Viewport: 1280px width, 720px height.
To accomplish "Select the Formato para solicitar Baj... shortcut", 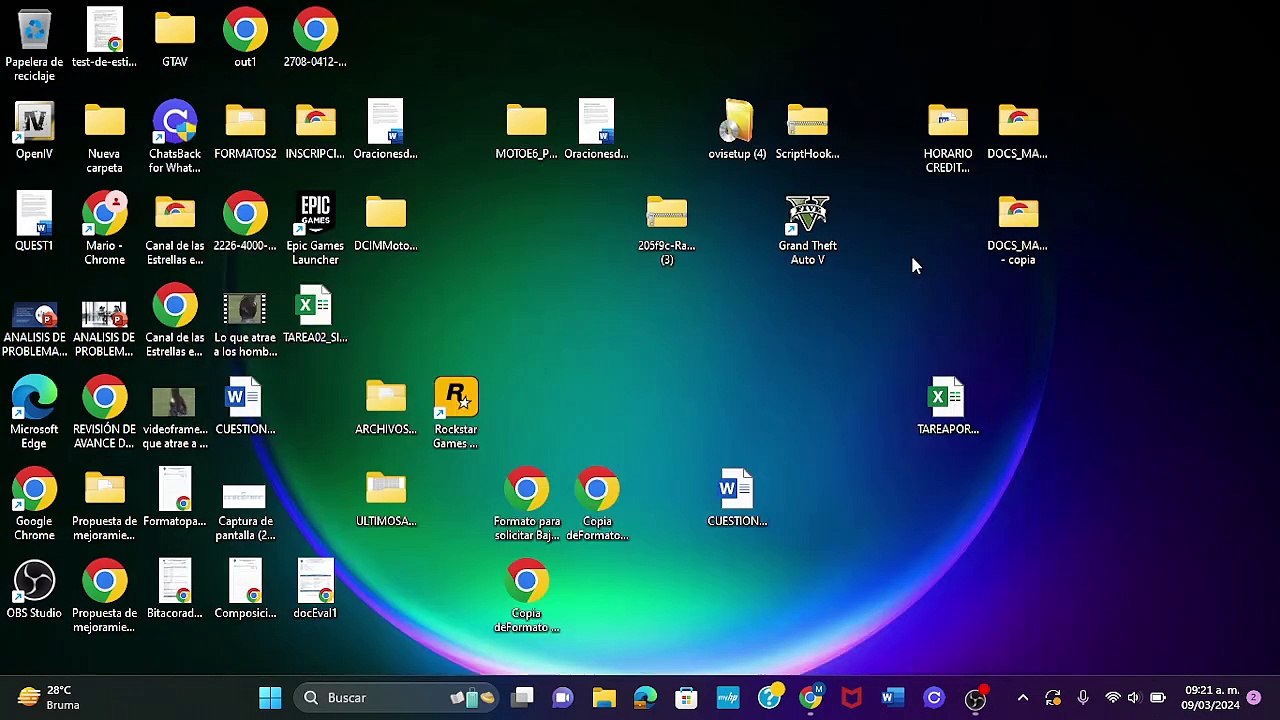I will (x=526, y=506).
